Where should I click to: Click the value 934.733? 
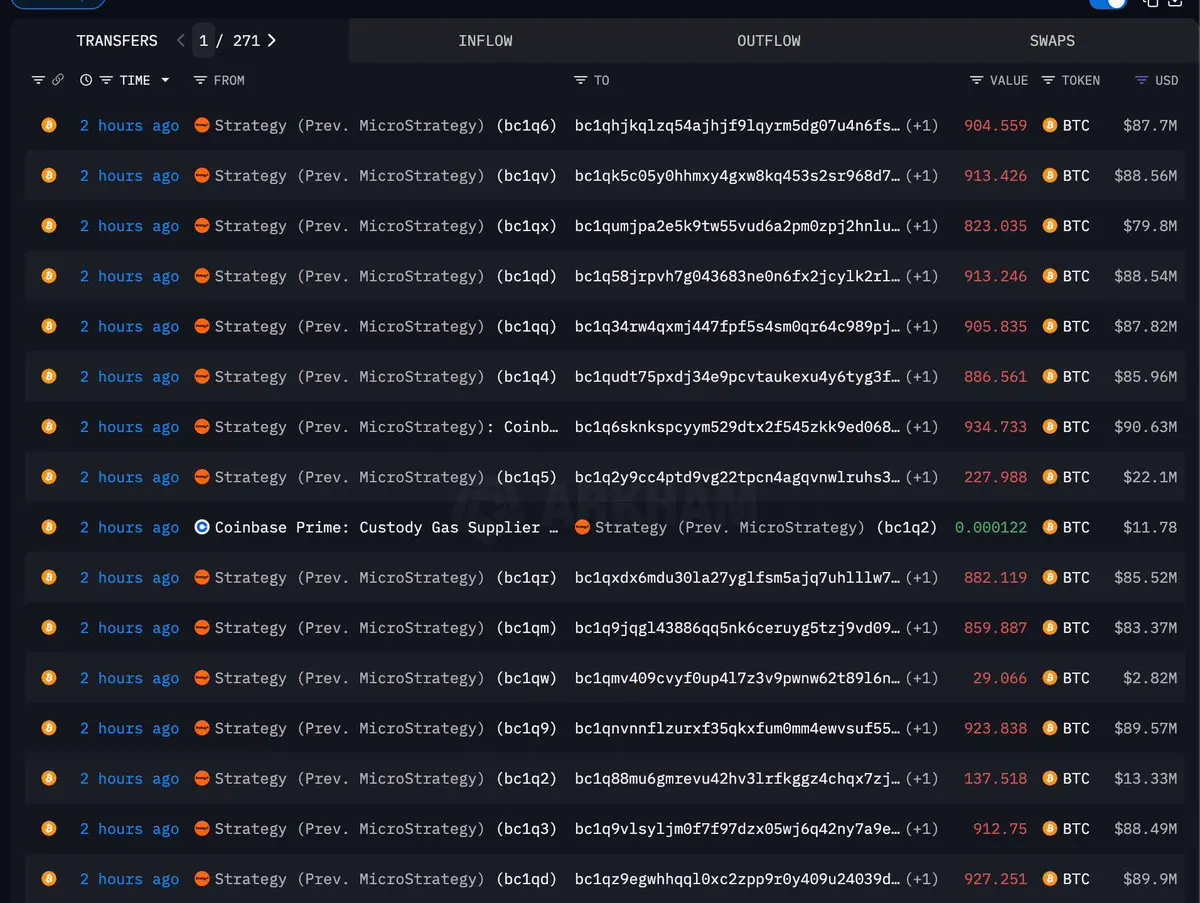coord(995,427)
